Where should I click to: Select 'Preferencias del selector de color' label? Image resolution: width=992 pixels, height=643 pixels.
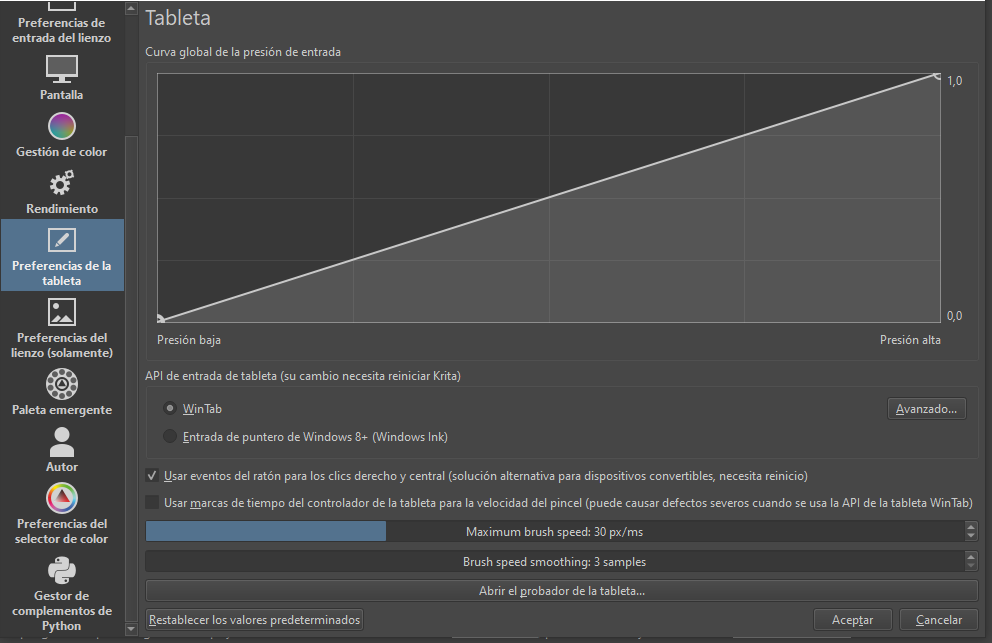[61, 532]
